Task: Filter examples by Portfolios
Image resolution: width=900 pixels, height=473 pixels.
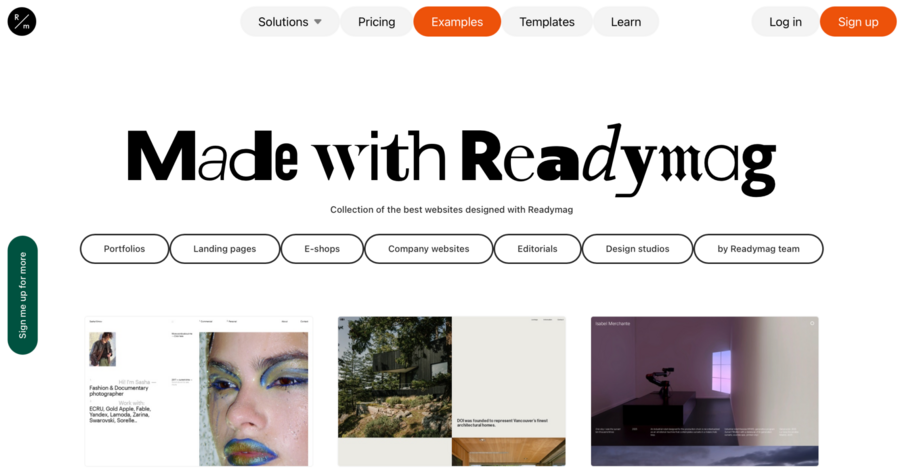Action: click(125, 249)
